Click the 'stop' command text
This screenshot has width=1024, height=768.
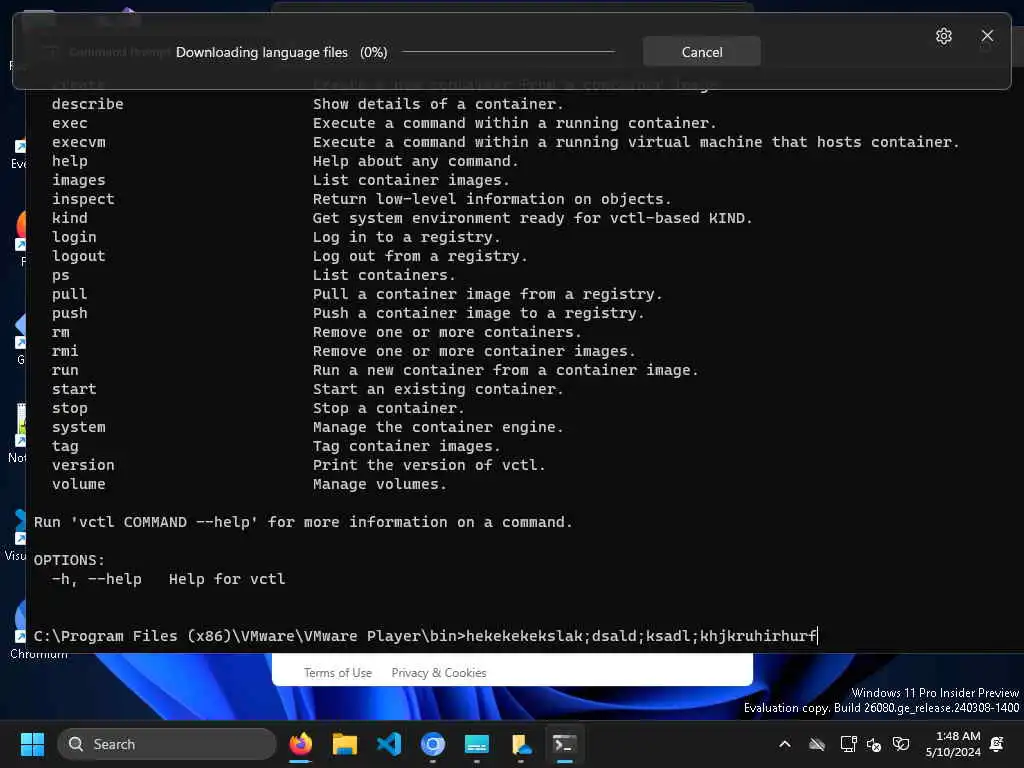(69, 408)
